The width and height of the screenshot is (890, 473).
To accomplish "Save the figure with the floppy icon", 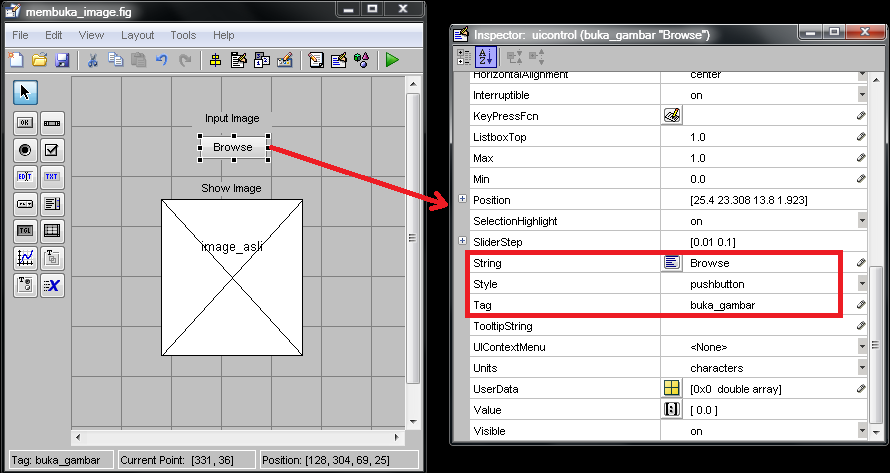I will pos(61,60).
